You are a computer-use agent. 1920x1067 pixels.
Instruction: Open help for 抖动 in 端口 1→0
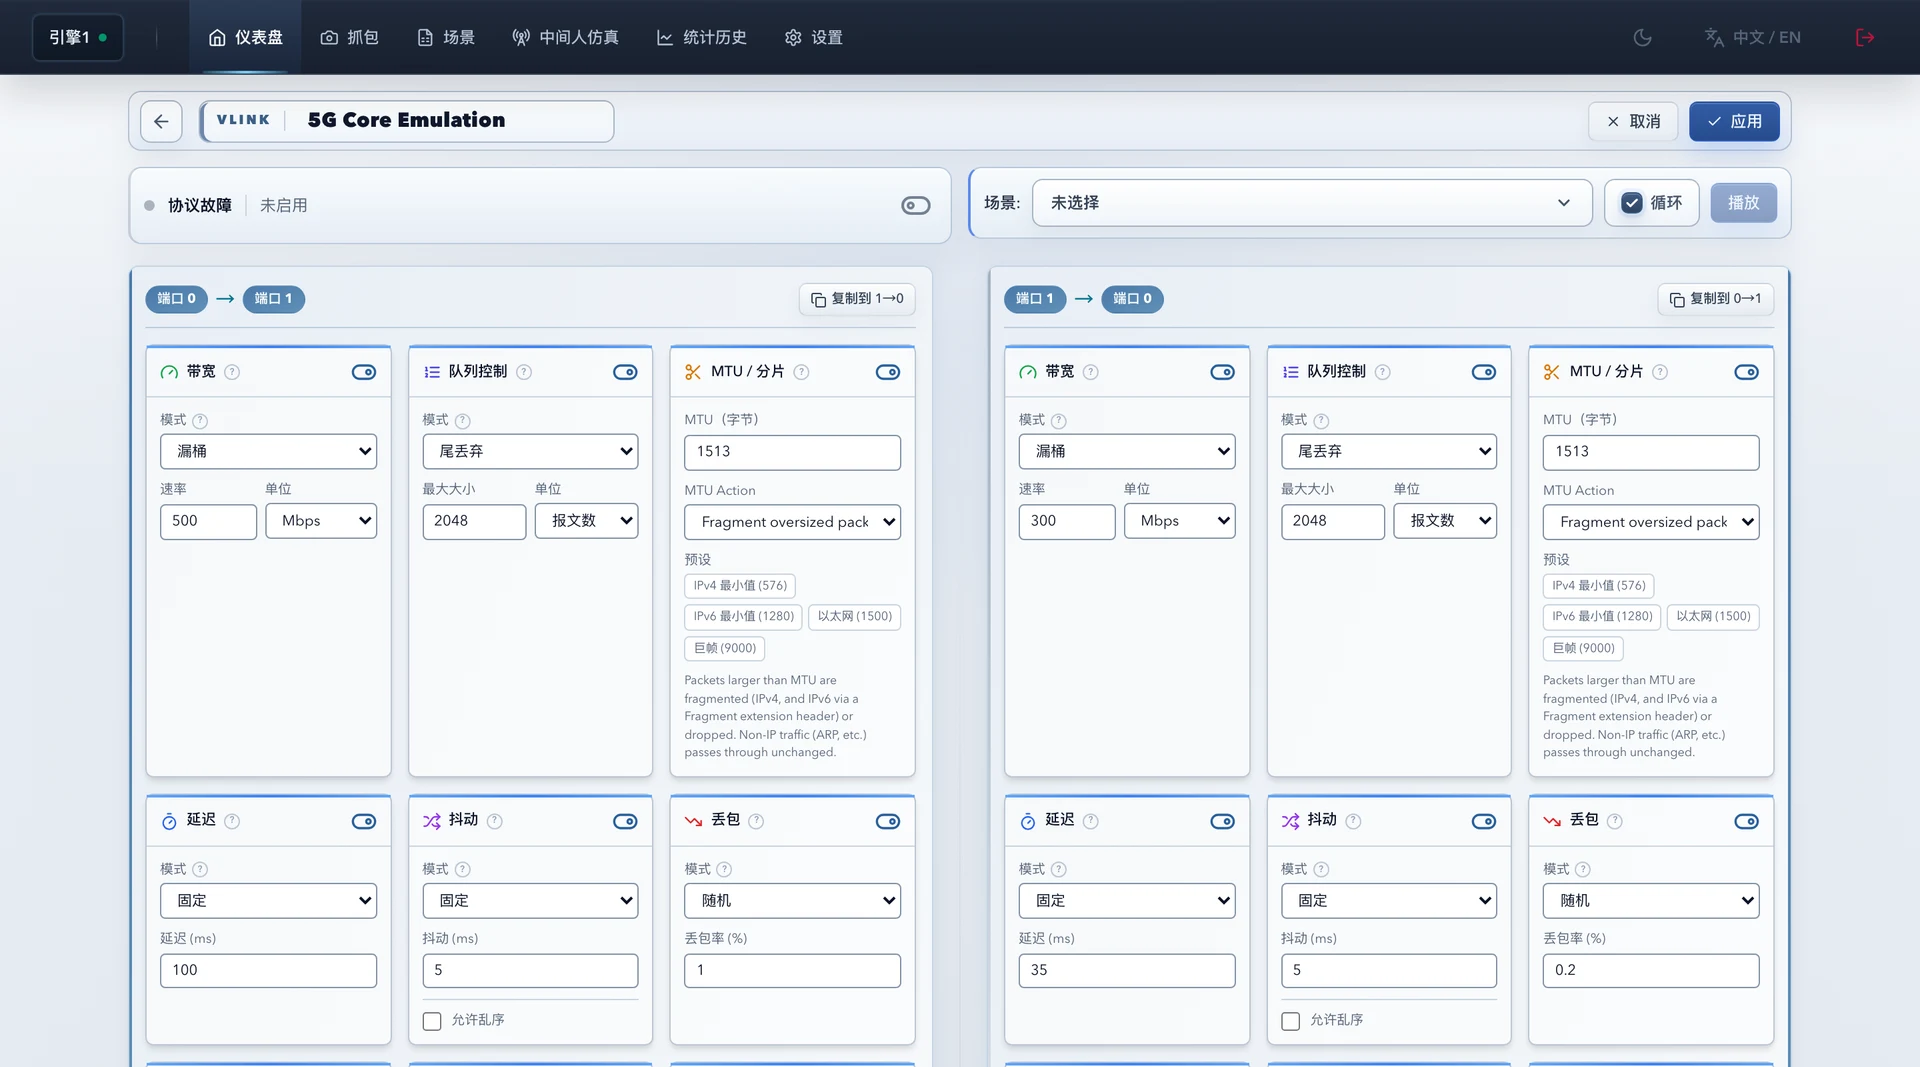[x=1353, y=821]
